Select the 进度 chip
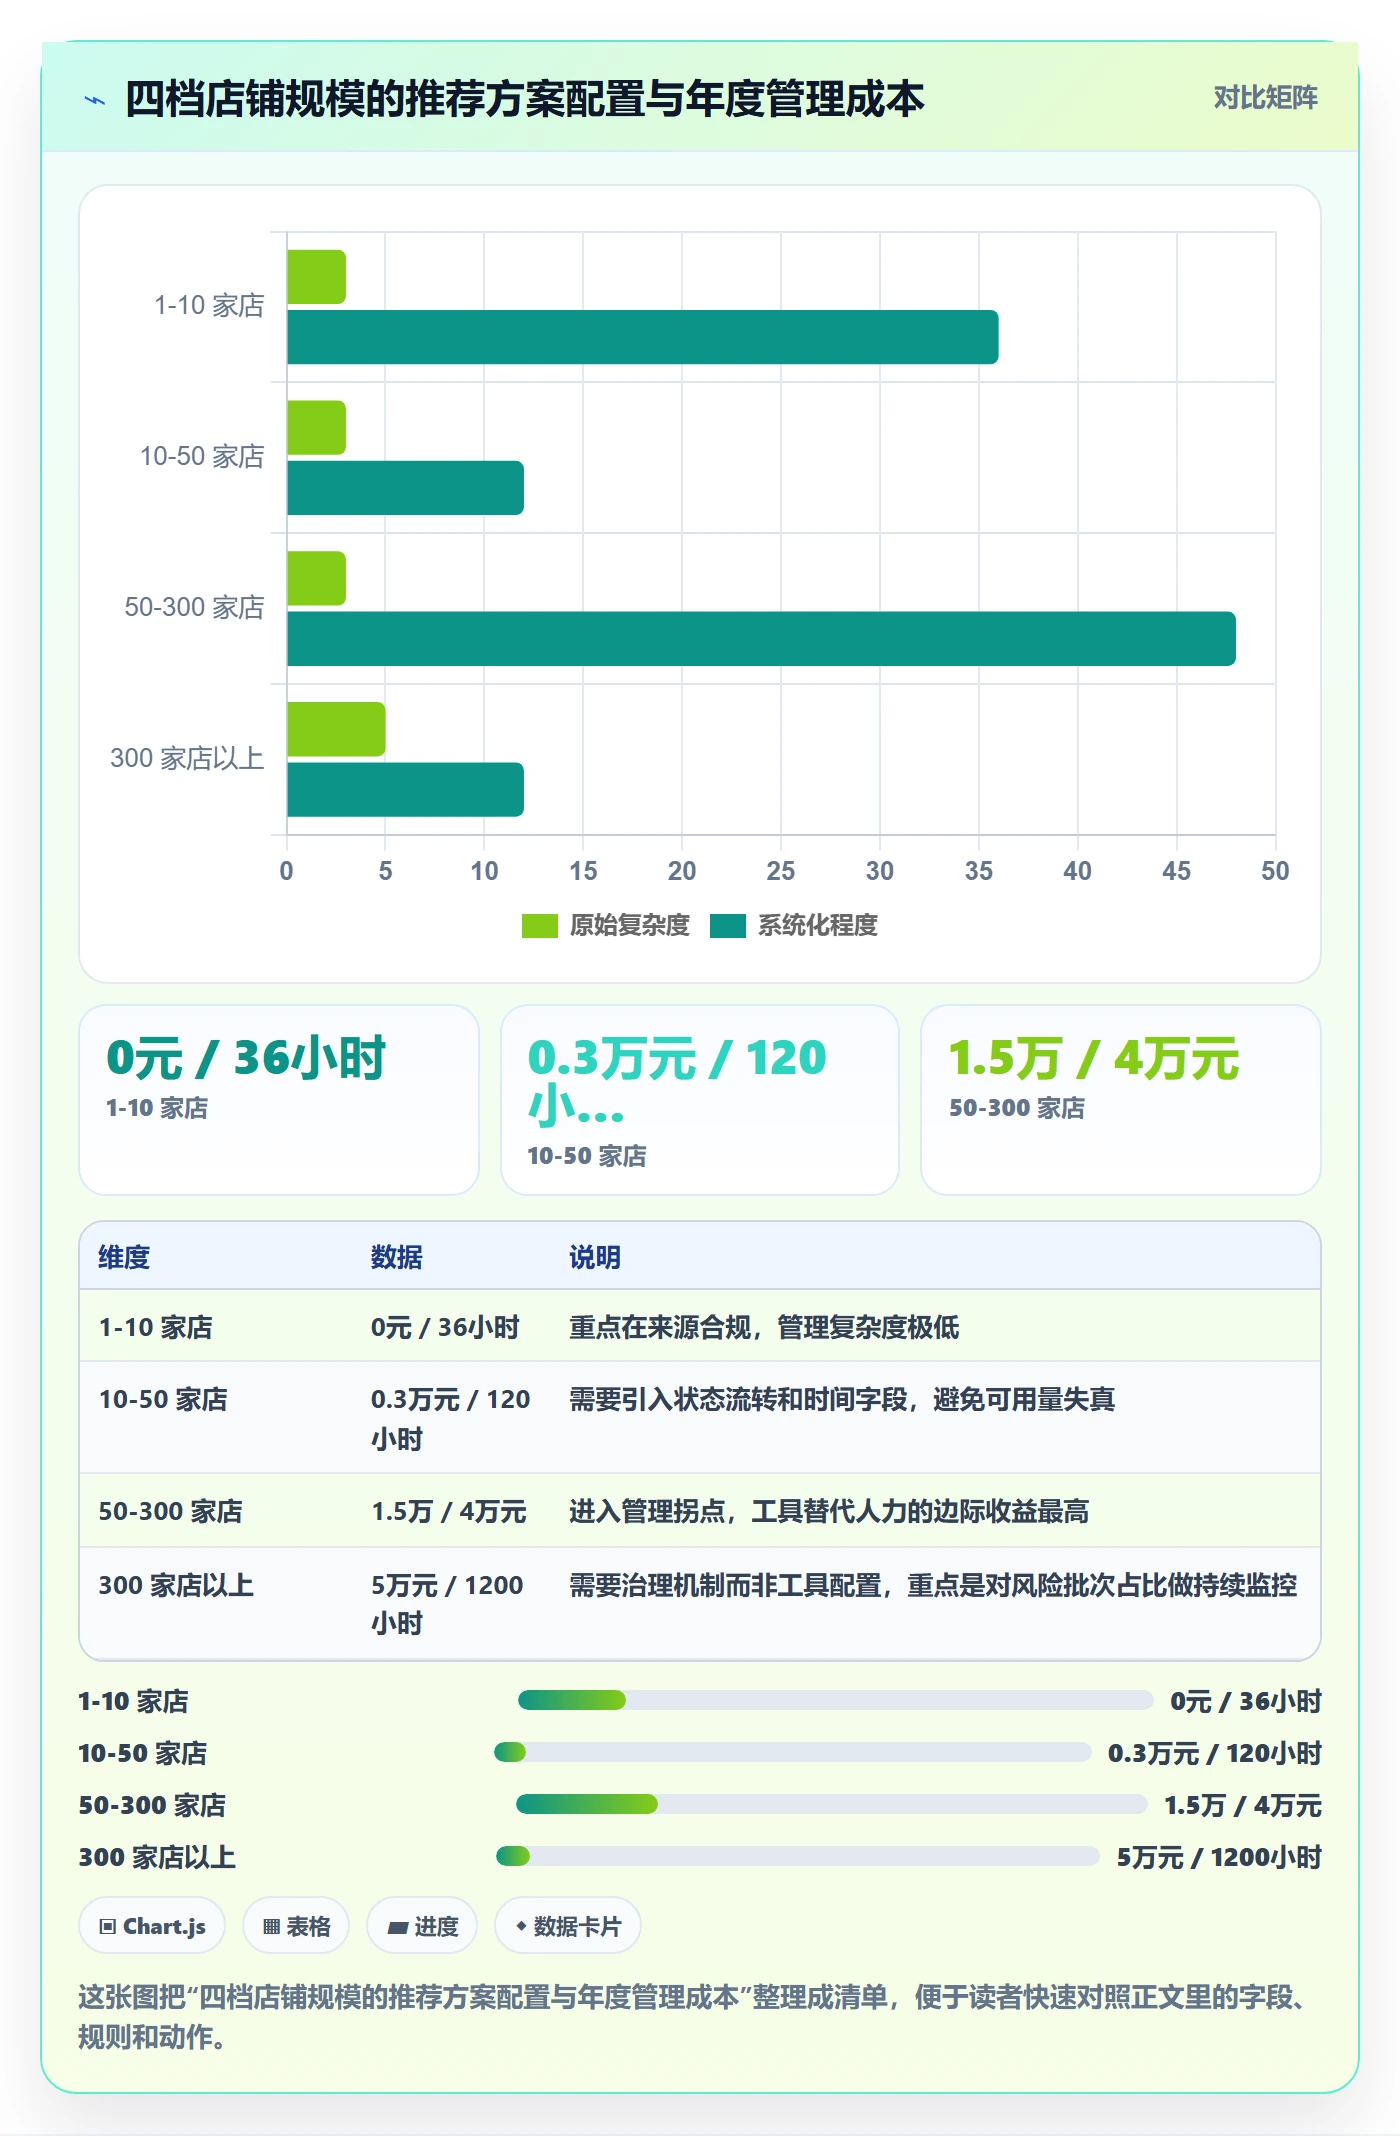The height and width of the screenshot is (2136, 1400). (422, 1926)
